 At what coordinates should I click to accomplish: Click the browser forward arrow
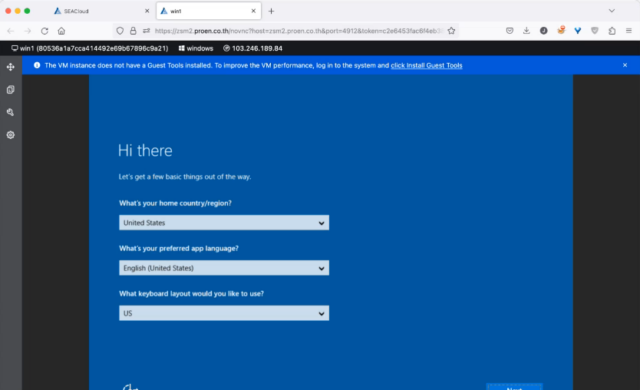pyautogui.click(x=27, y=31)
